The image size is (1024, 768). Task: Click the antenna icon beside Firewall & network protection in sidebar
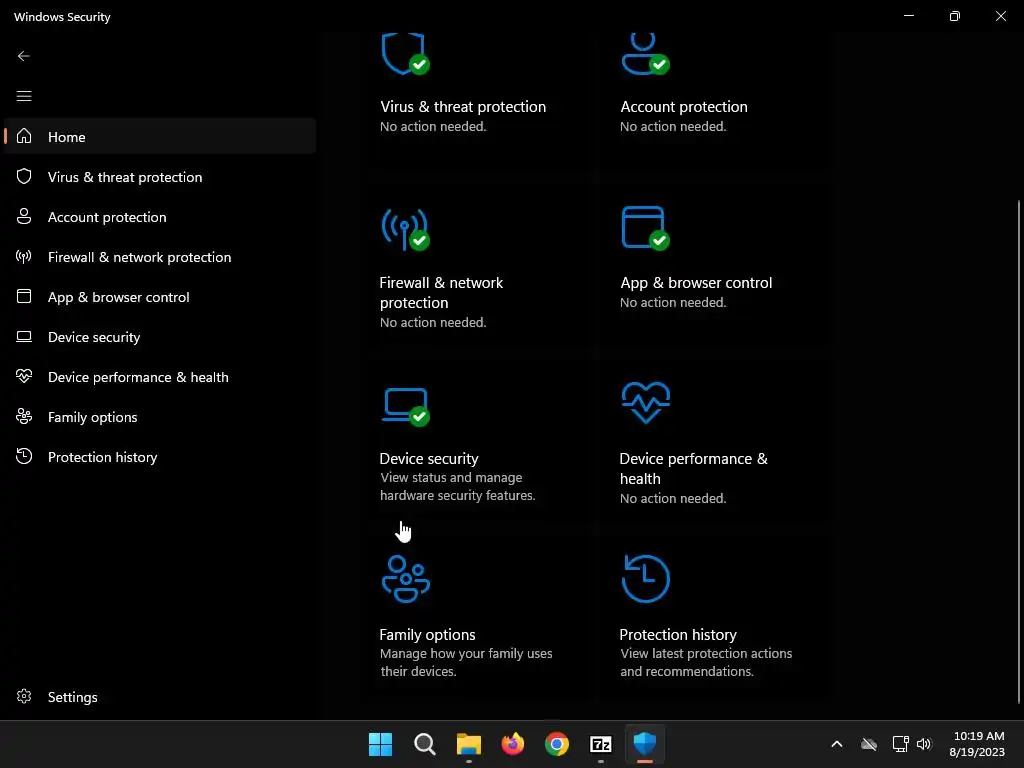coord(24,257)
